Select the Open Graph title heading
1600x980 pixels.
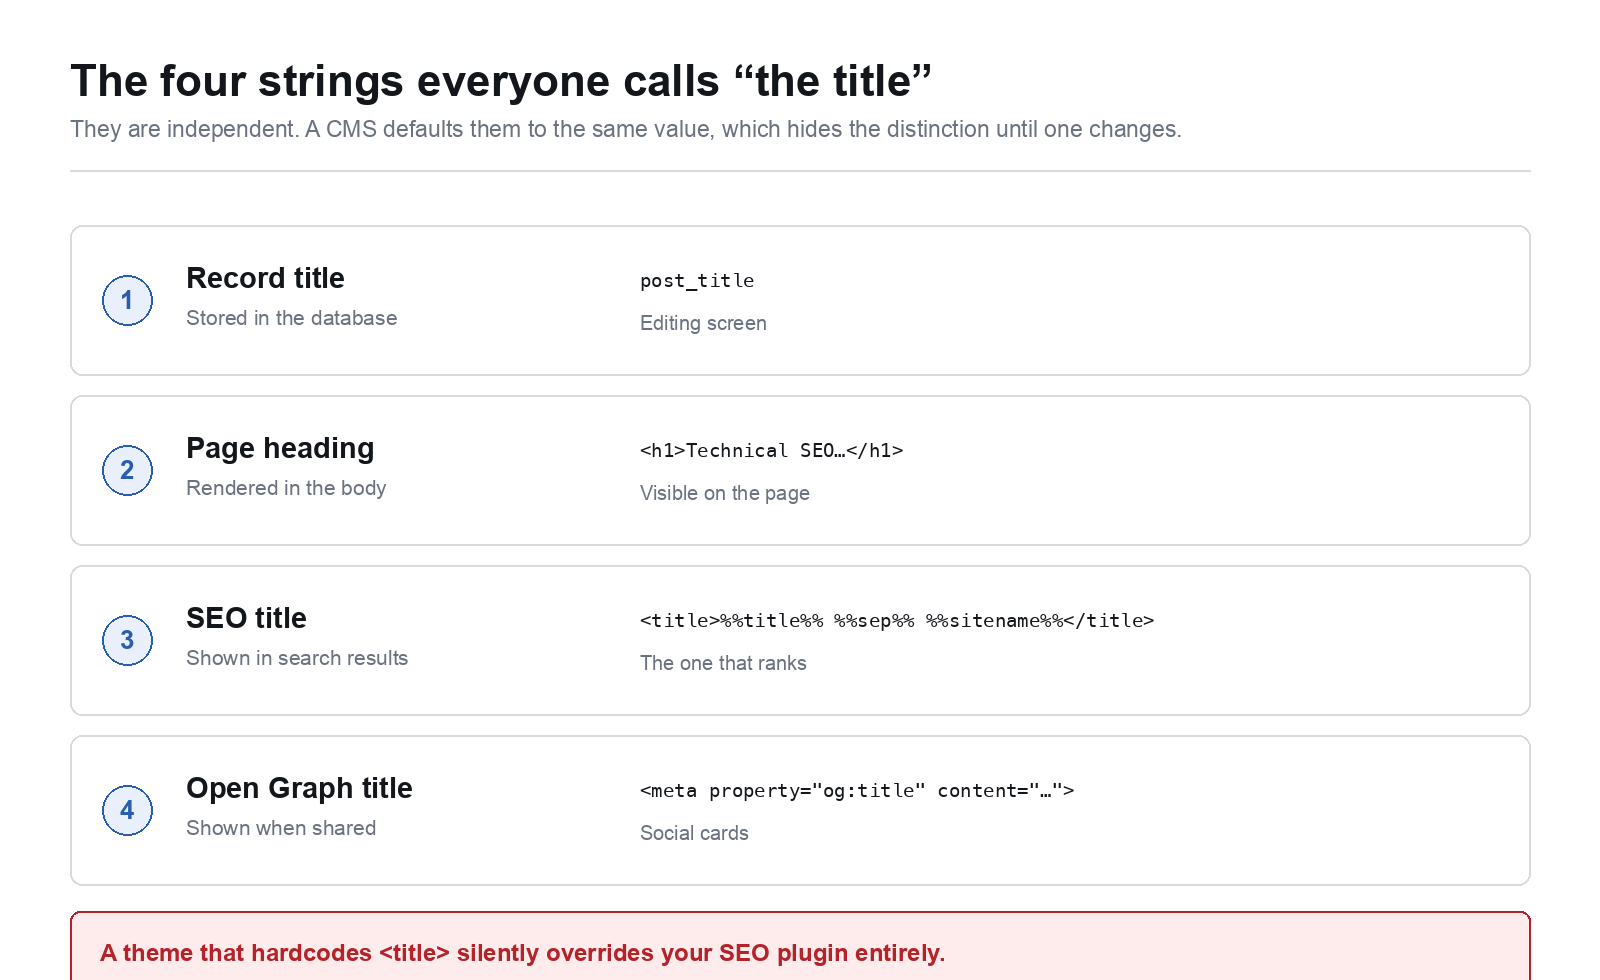299,788
